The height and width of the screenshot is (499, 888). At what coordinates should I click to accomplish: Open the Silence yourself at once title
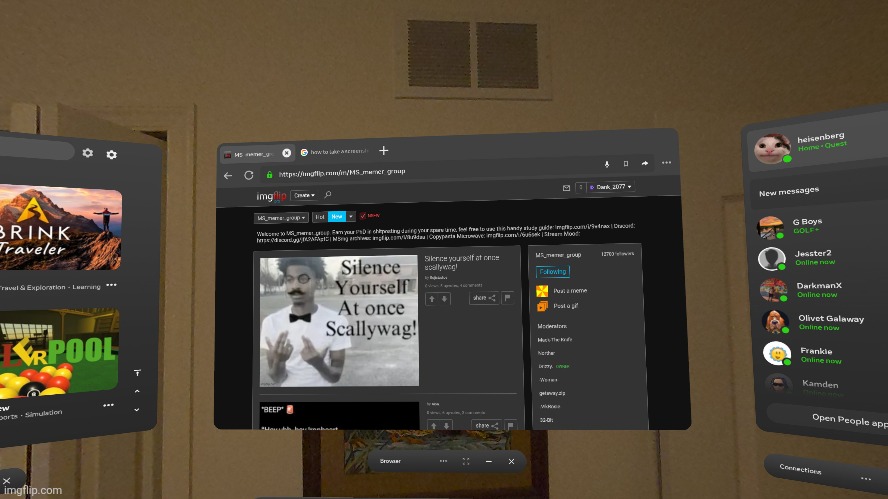(462, 262)
